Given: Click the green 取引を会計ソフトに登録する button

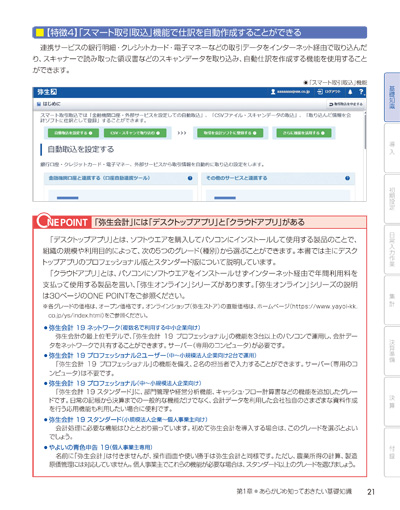Looking at the screenshot, I should point(230,133).
